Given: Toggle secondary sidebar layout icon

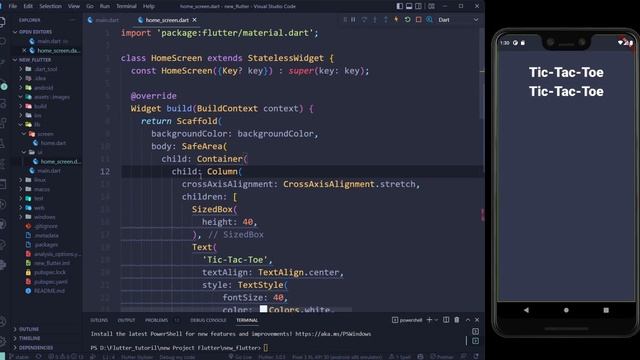Looking at the screenshot, I should 418,6.
